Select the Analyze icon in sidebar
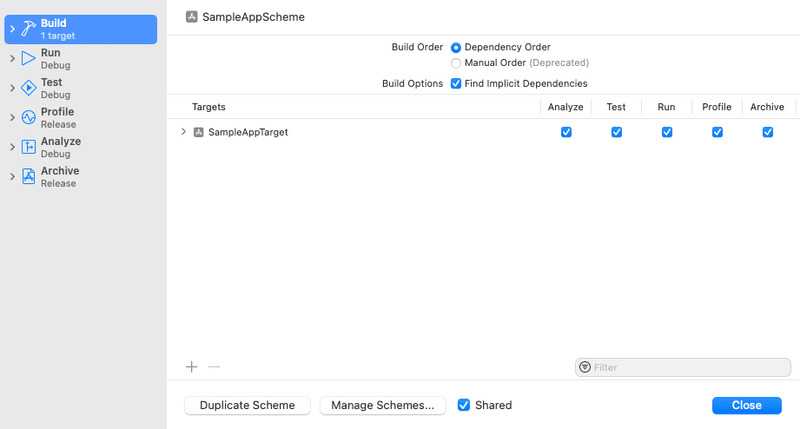 pyautogui.click(x=28, y=147)
